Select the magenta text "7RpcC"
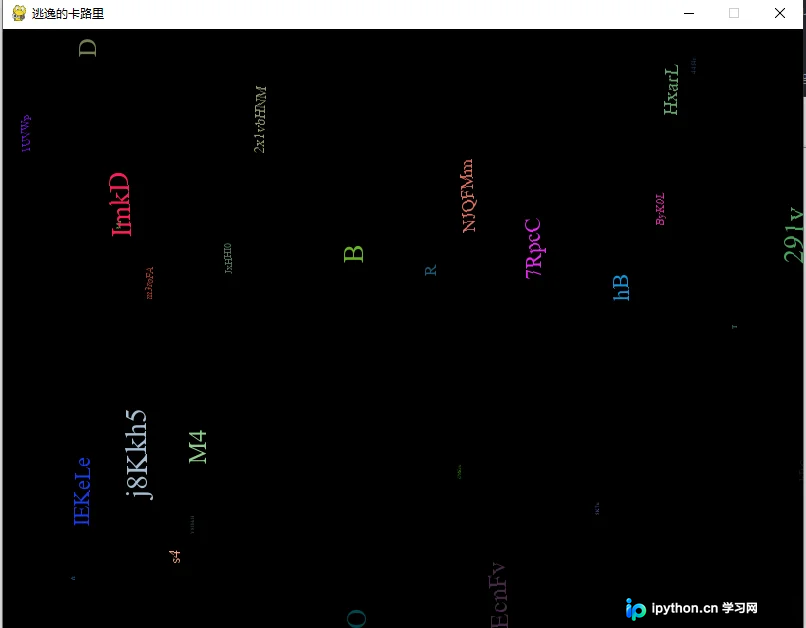 click(533, 248)
